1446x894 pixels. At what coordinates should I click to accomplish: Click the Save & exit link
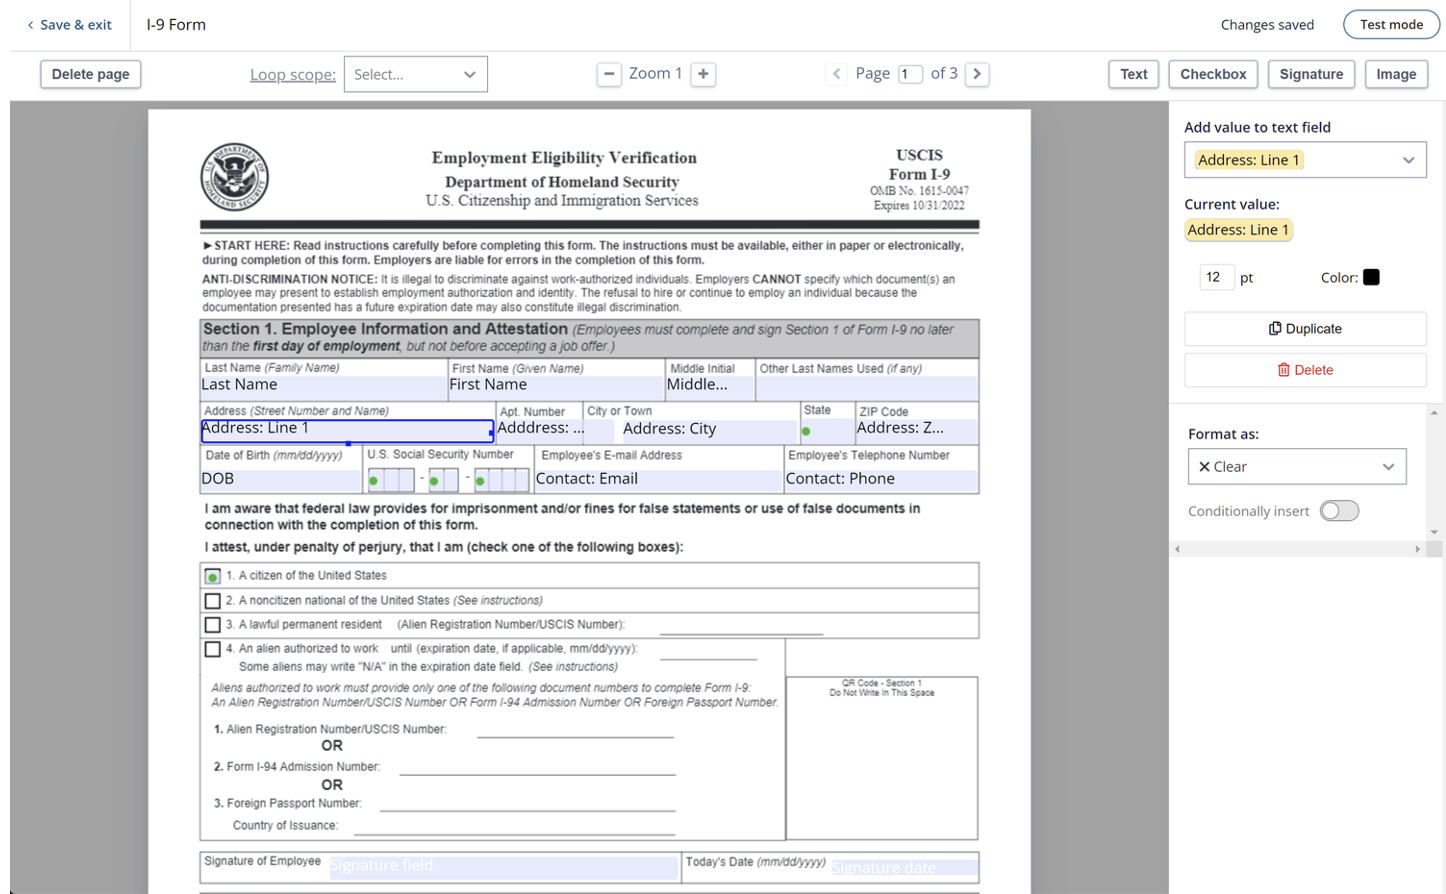[x=69, y=24]
